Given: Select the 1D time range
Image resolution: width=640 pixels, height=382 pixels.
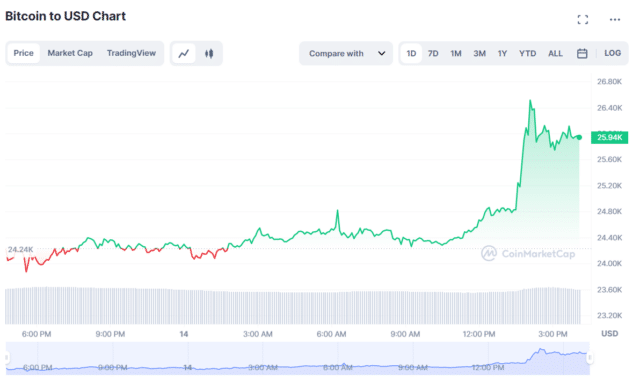Looking at the screenshot, I should (x=411, y=53).
